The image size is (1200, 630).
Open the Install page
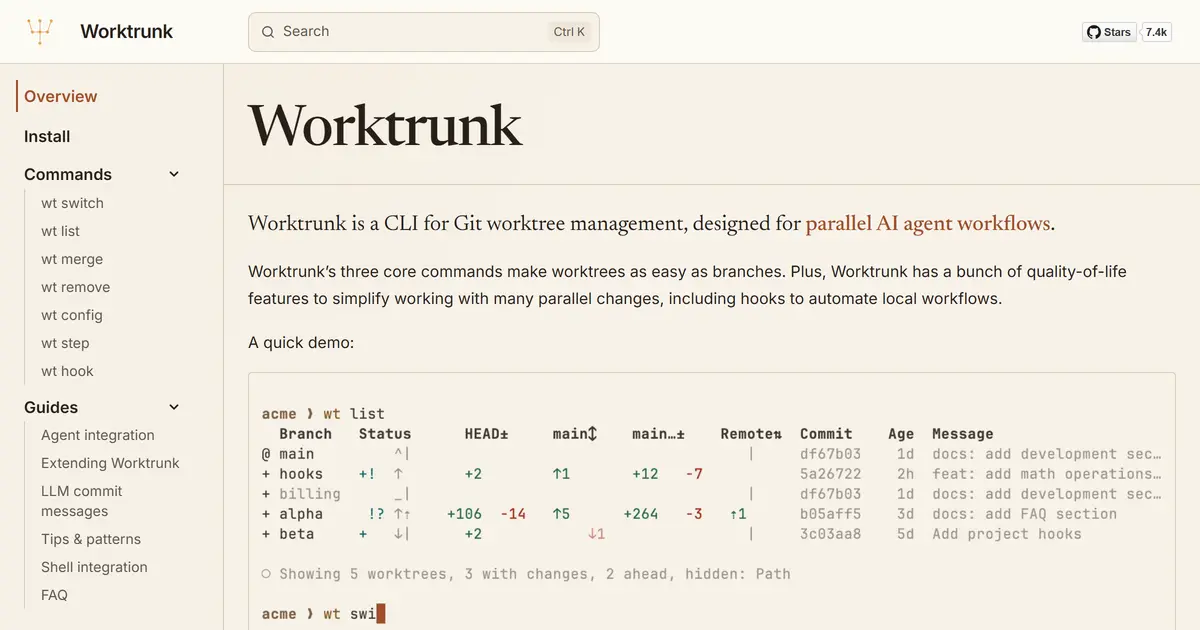click(x=47, y=136)
